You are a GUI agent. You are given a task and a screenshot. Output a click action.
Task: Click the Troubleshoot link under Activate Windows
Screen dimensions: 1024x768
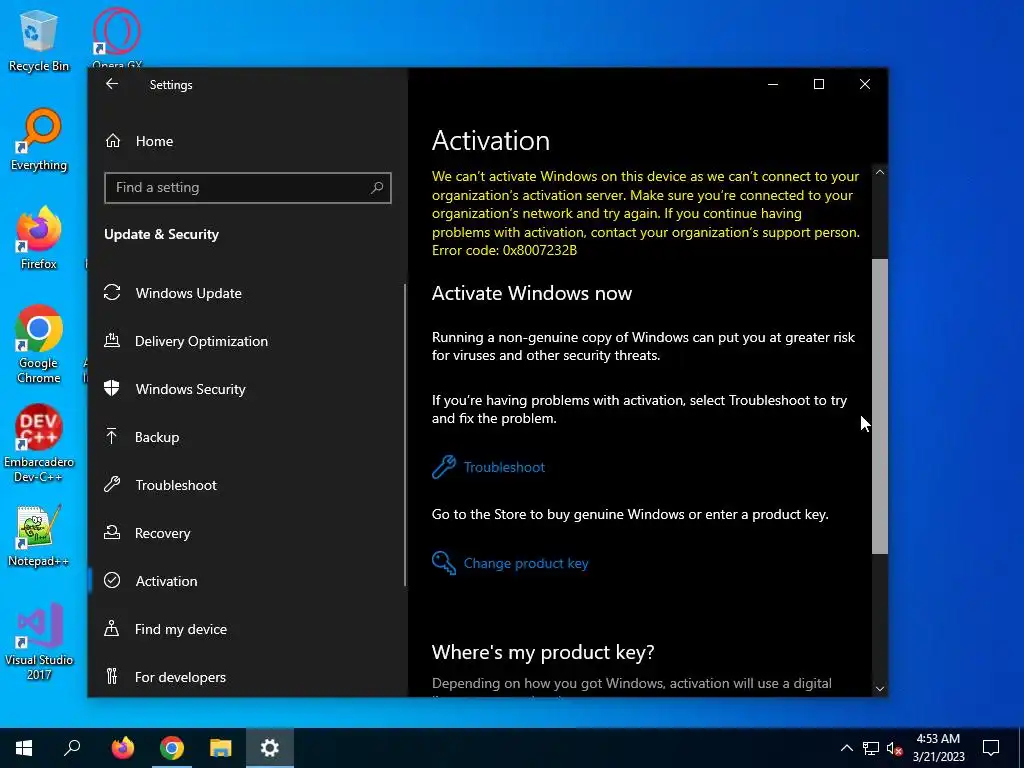coord(504,468)
